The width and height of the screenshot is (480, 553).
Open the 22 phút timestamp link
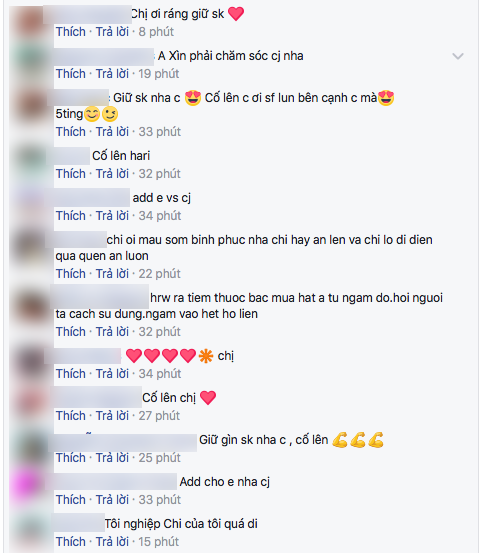(x=159, y=273)
